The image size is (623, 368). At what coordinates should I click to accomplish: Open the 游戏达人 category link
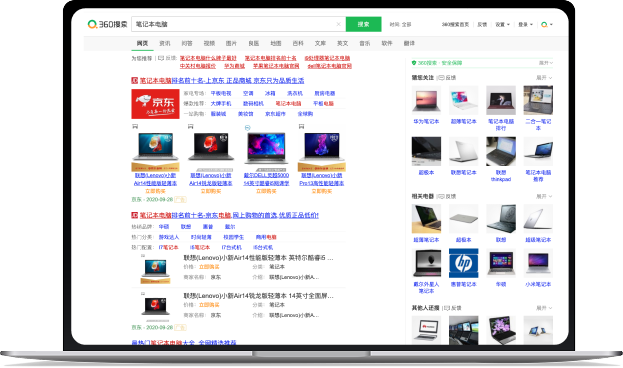click(169, 237)
